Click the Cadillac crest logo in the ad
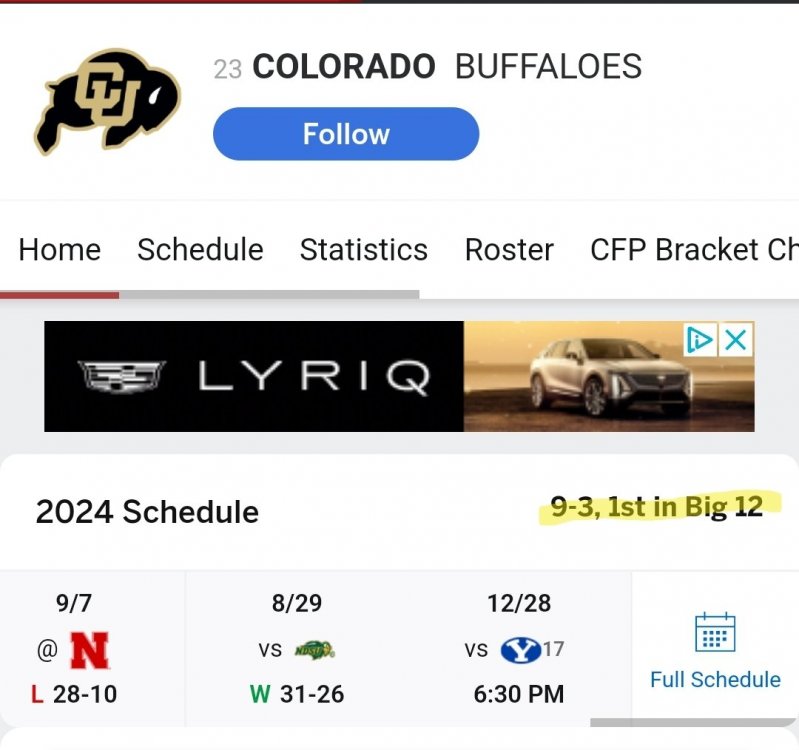 click(x=122, y=376)
